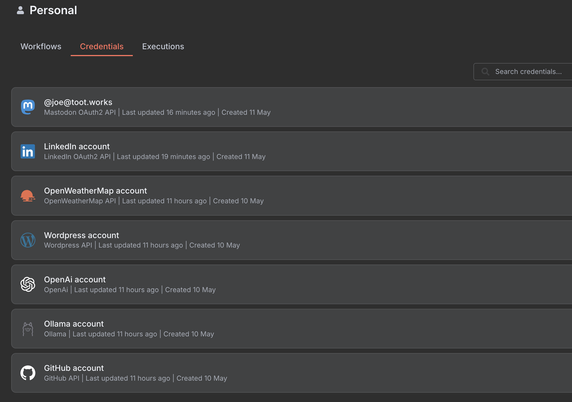The height and width of the screenshot is (402, 572).
Task: Open the OpenWeatherMap account entry
Action: click(291, 196)
